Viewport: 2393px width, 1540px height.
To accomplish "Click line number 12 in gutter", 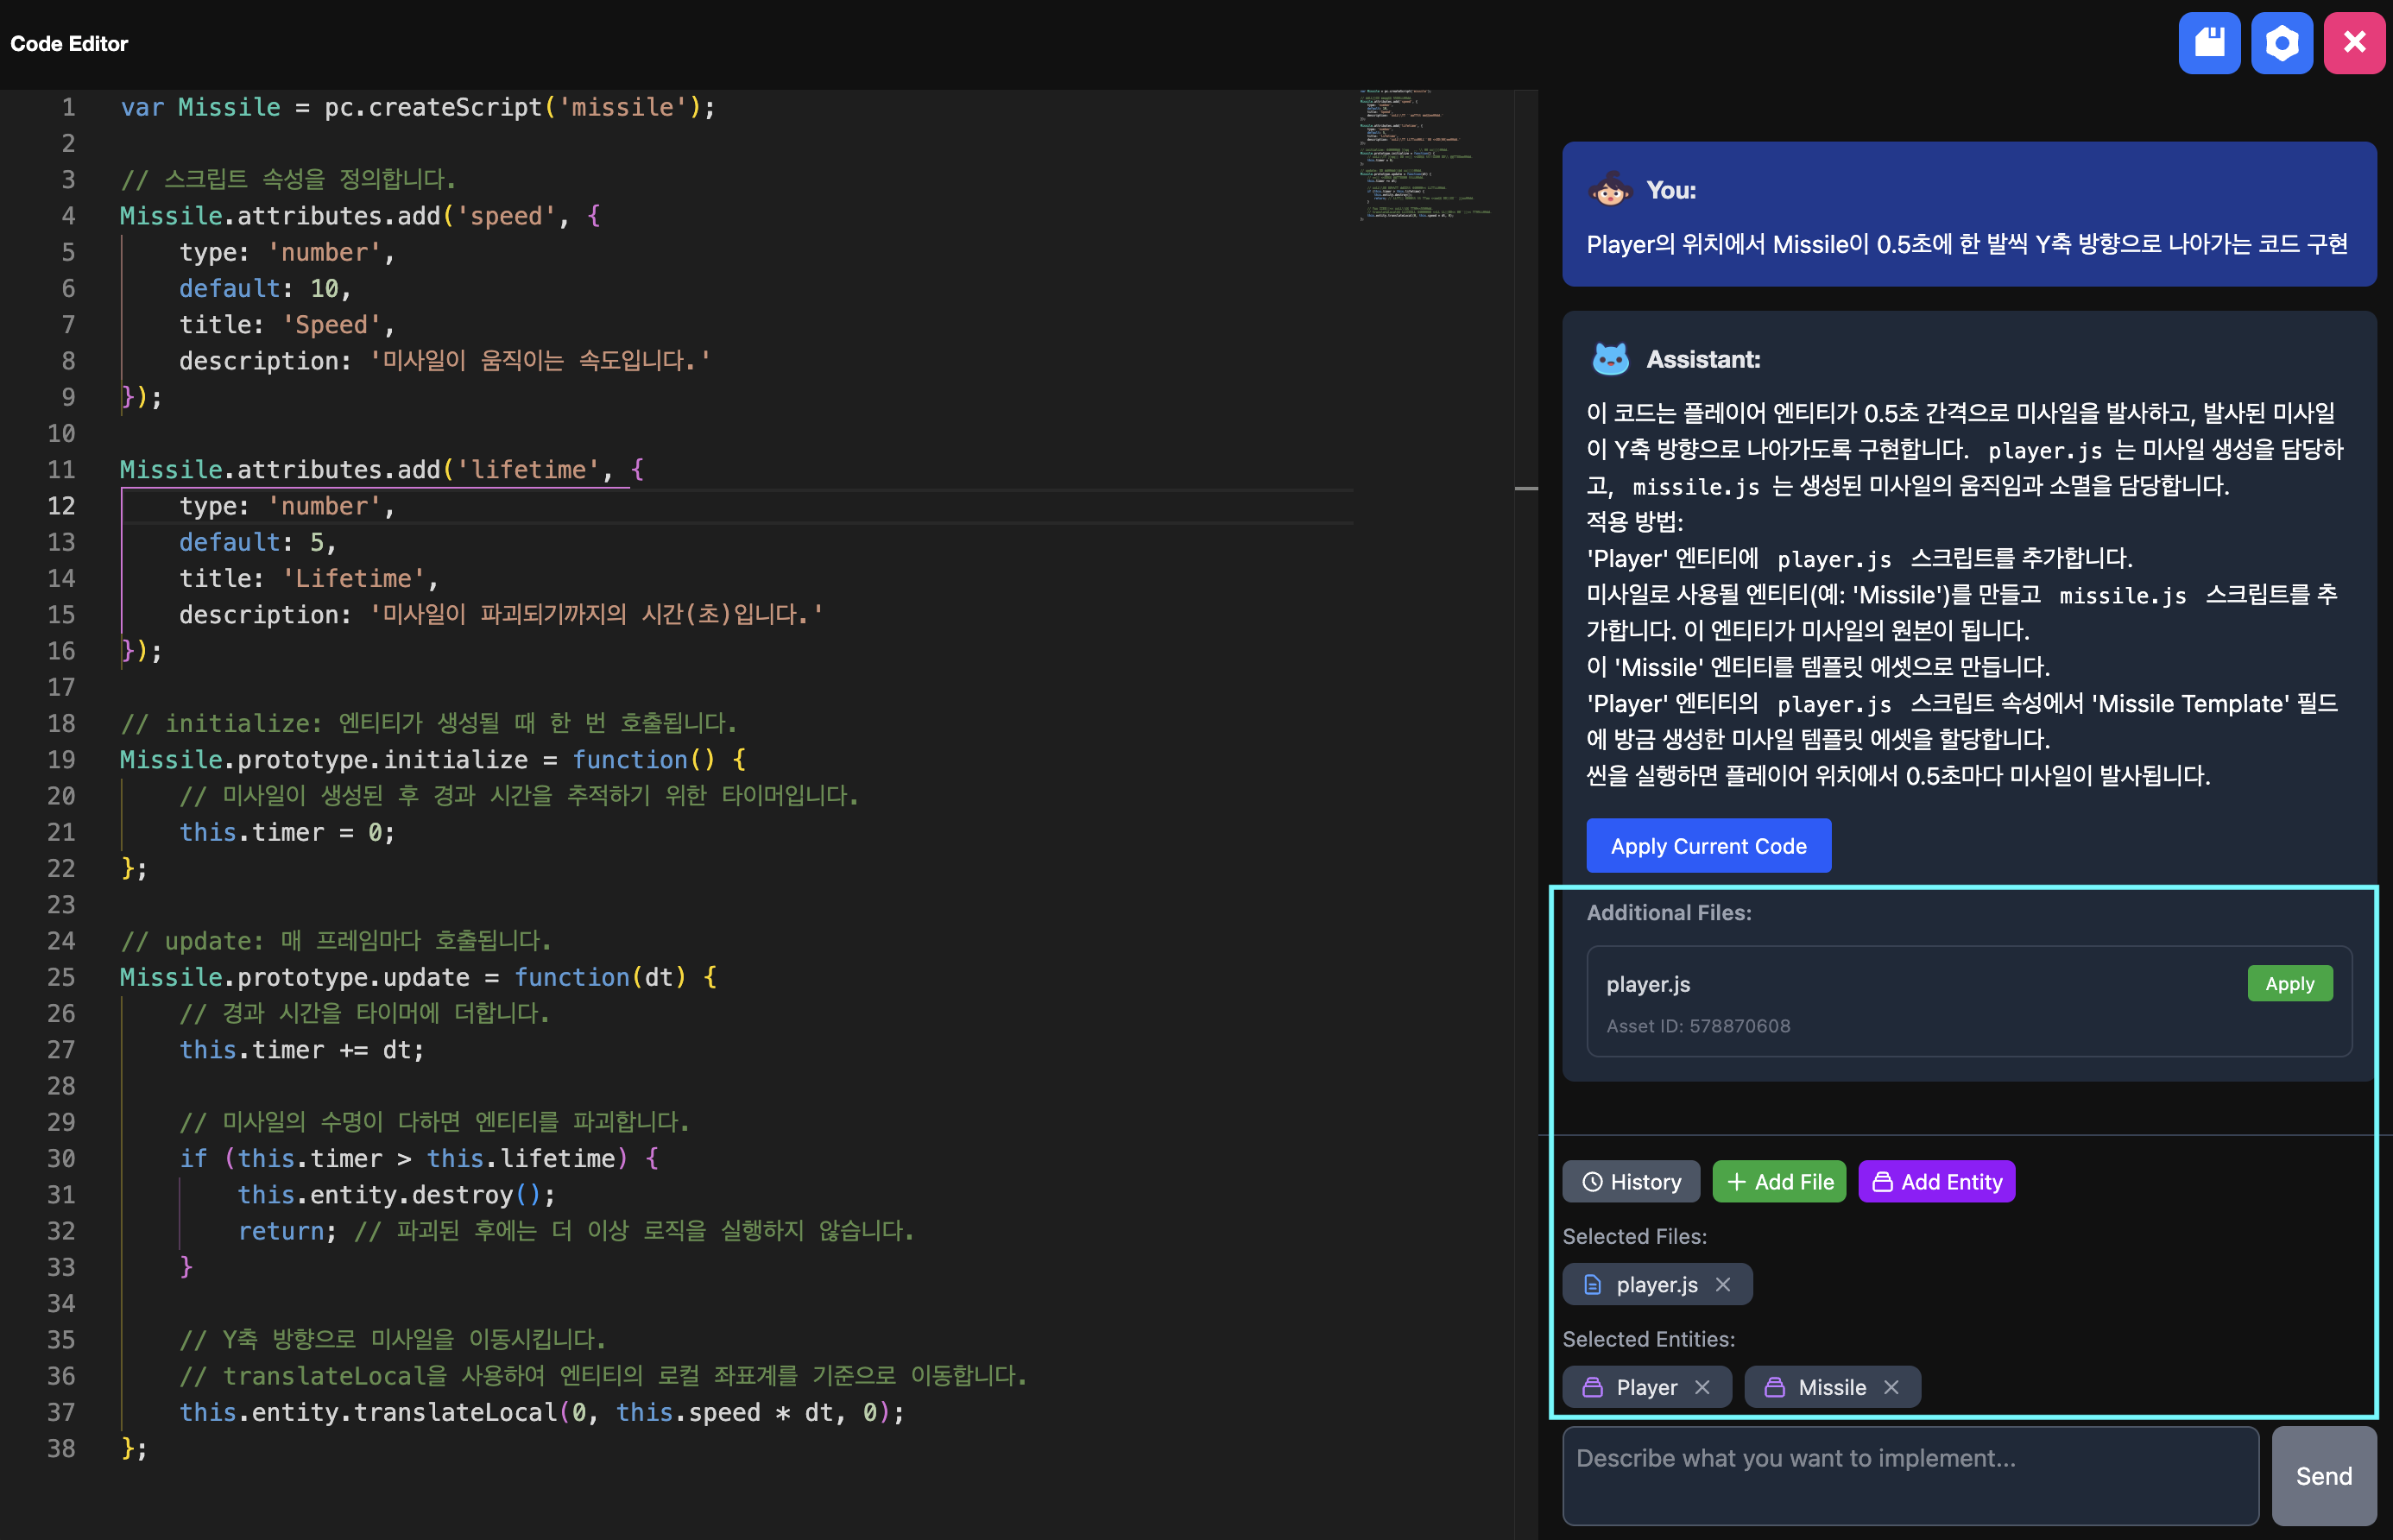I will tap(62, 506).
